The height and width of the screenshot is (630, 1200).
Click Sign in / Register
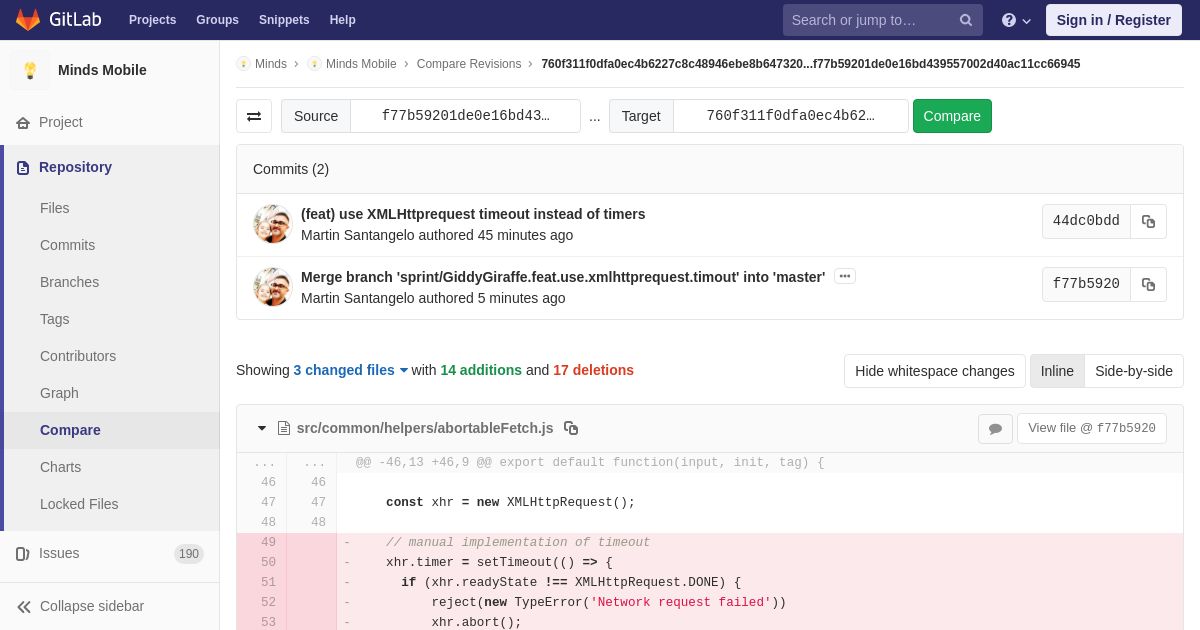click(x=1114, y=20)
